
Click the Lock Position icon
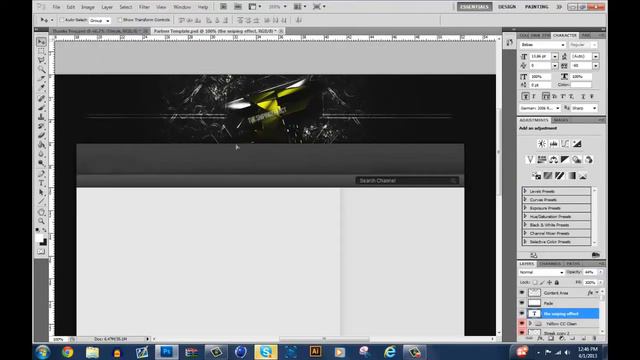click(x=549, y=282)
